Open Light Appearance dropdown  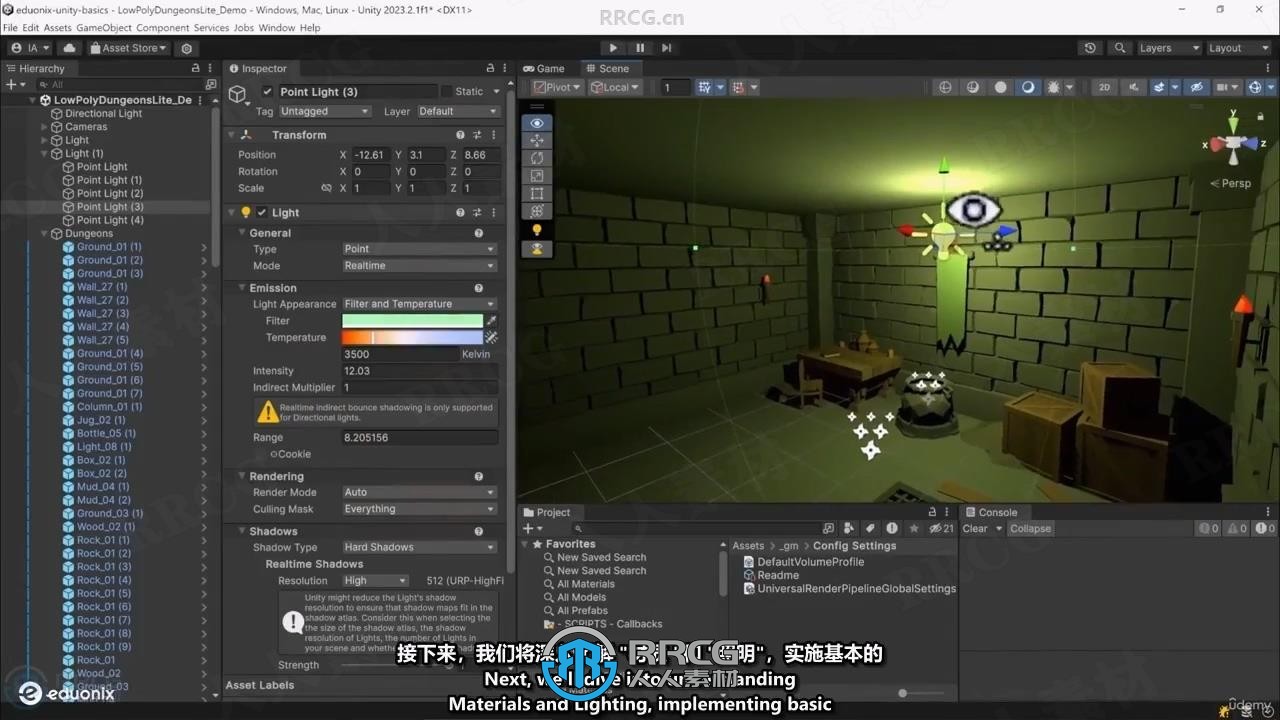tap(419, 304)
